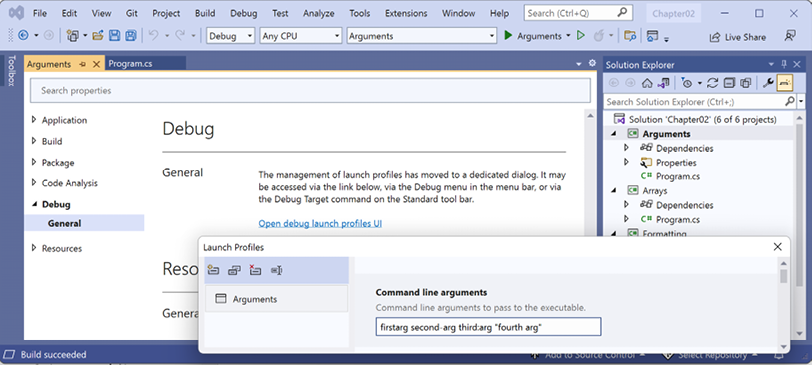Open Properties via the wrench icon
The height and width of the screenshot is (365, 812).
pos(768,83)
